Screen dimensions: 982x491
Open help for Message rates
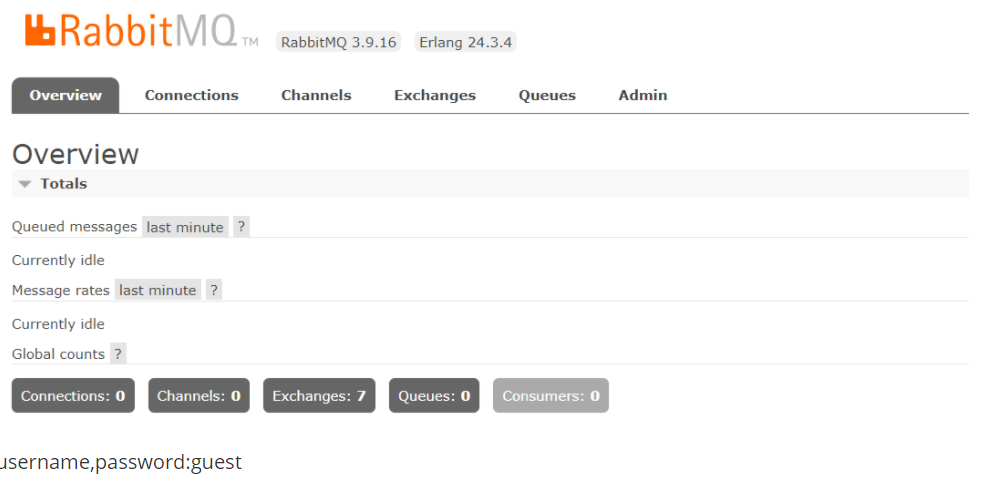214,291
